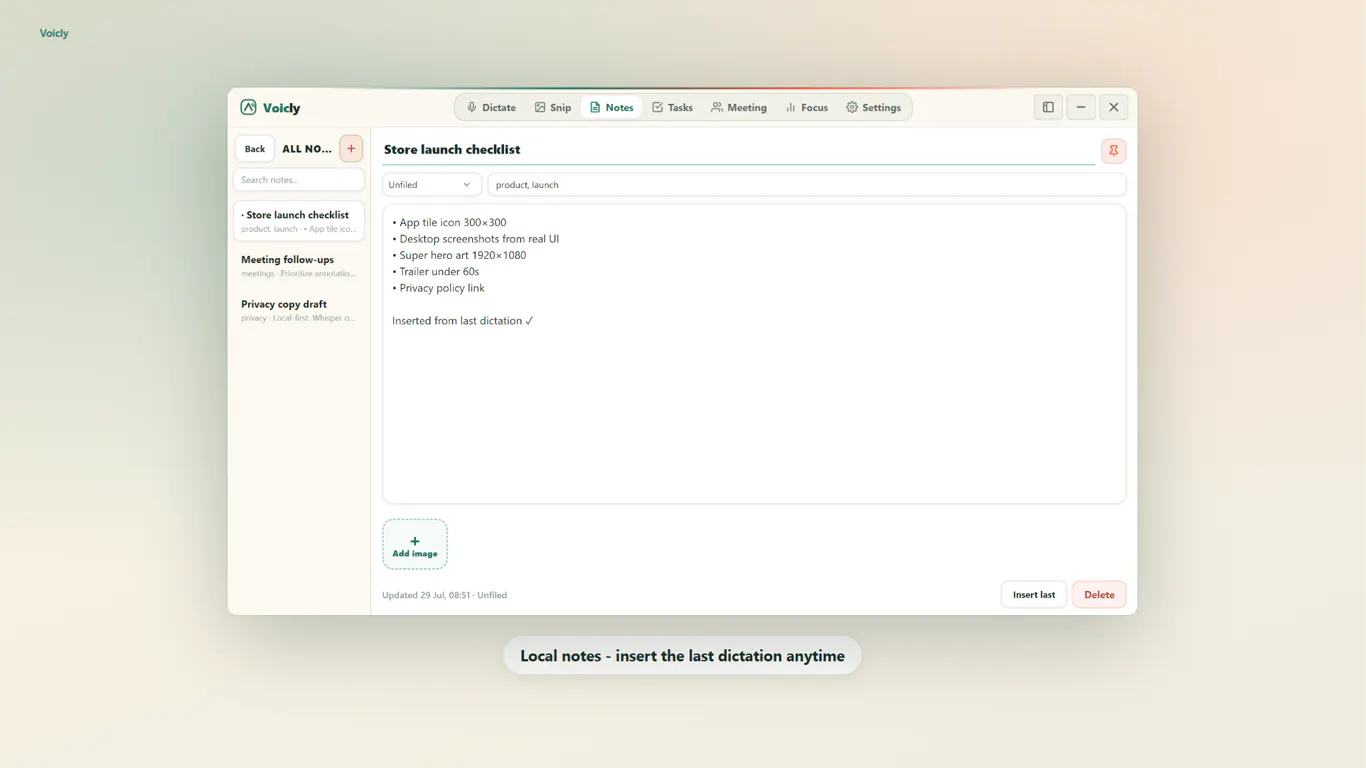1366x768 pixels.
Task: Edit the note title Store launch checklist
Action: (739, 149)
